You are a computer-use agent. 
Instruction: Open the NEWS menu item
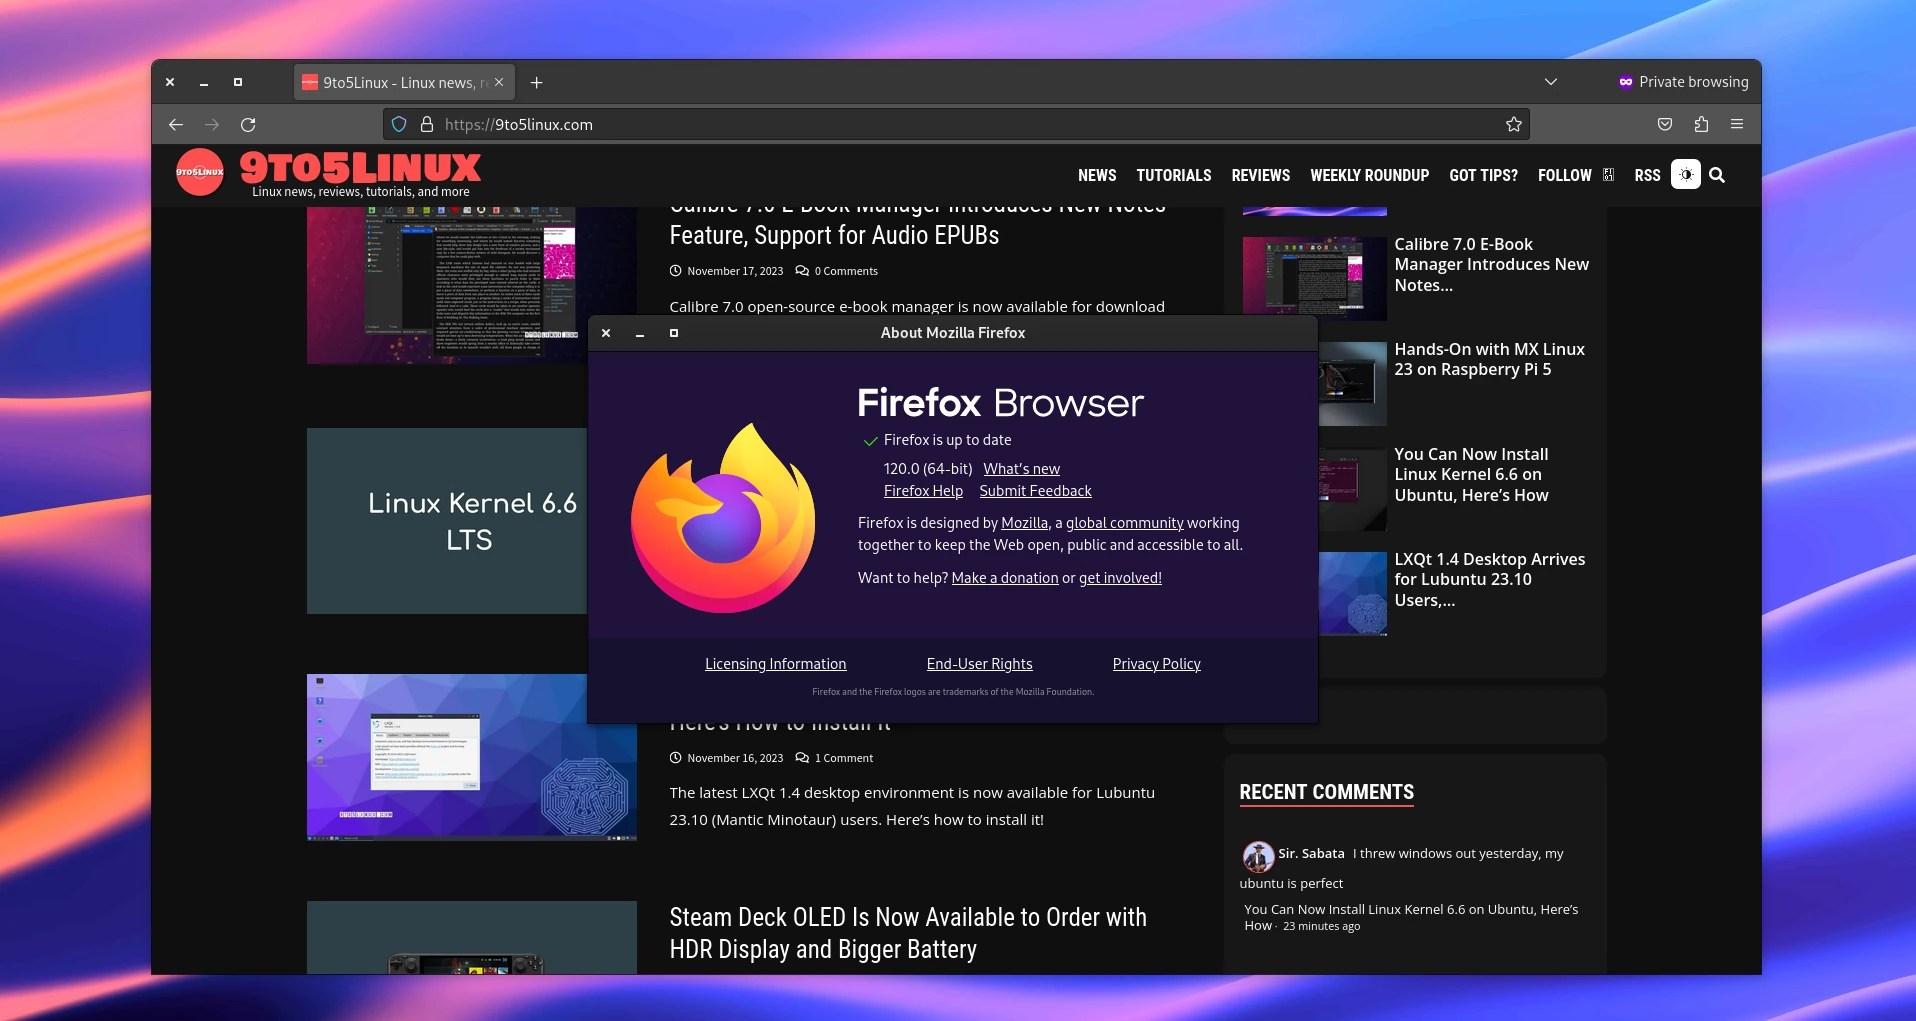click(1097, 175)
